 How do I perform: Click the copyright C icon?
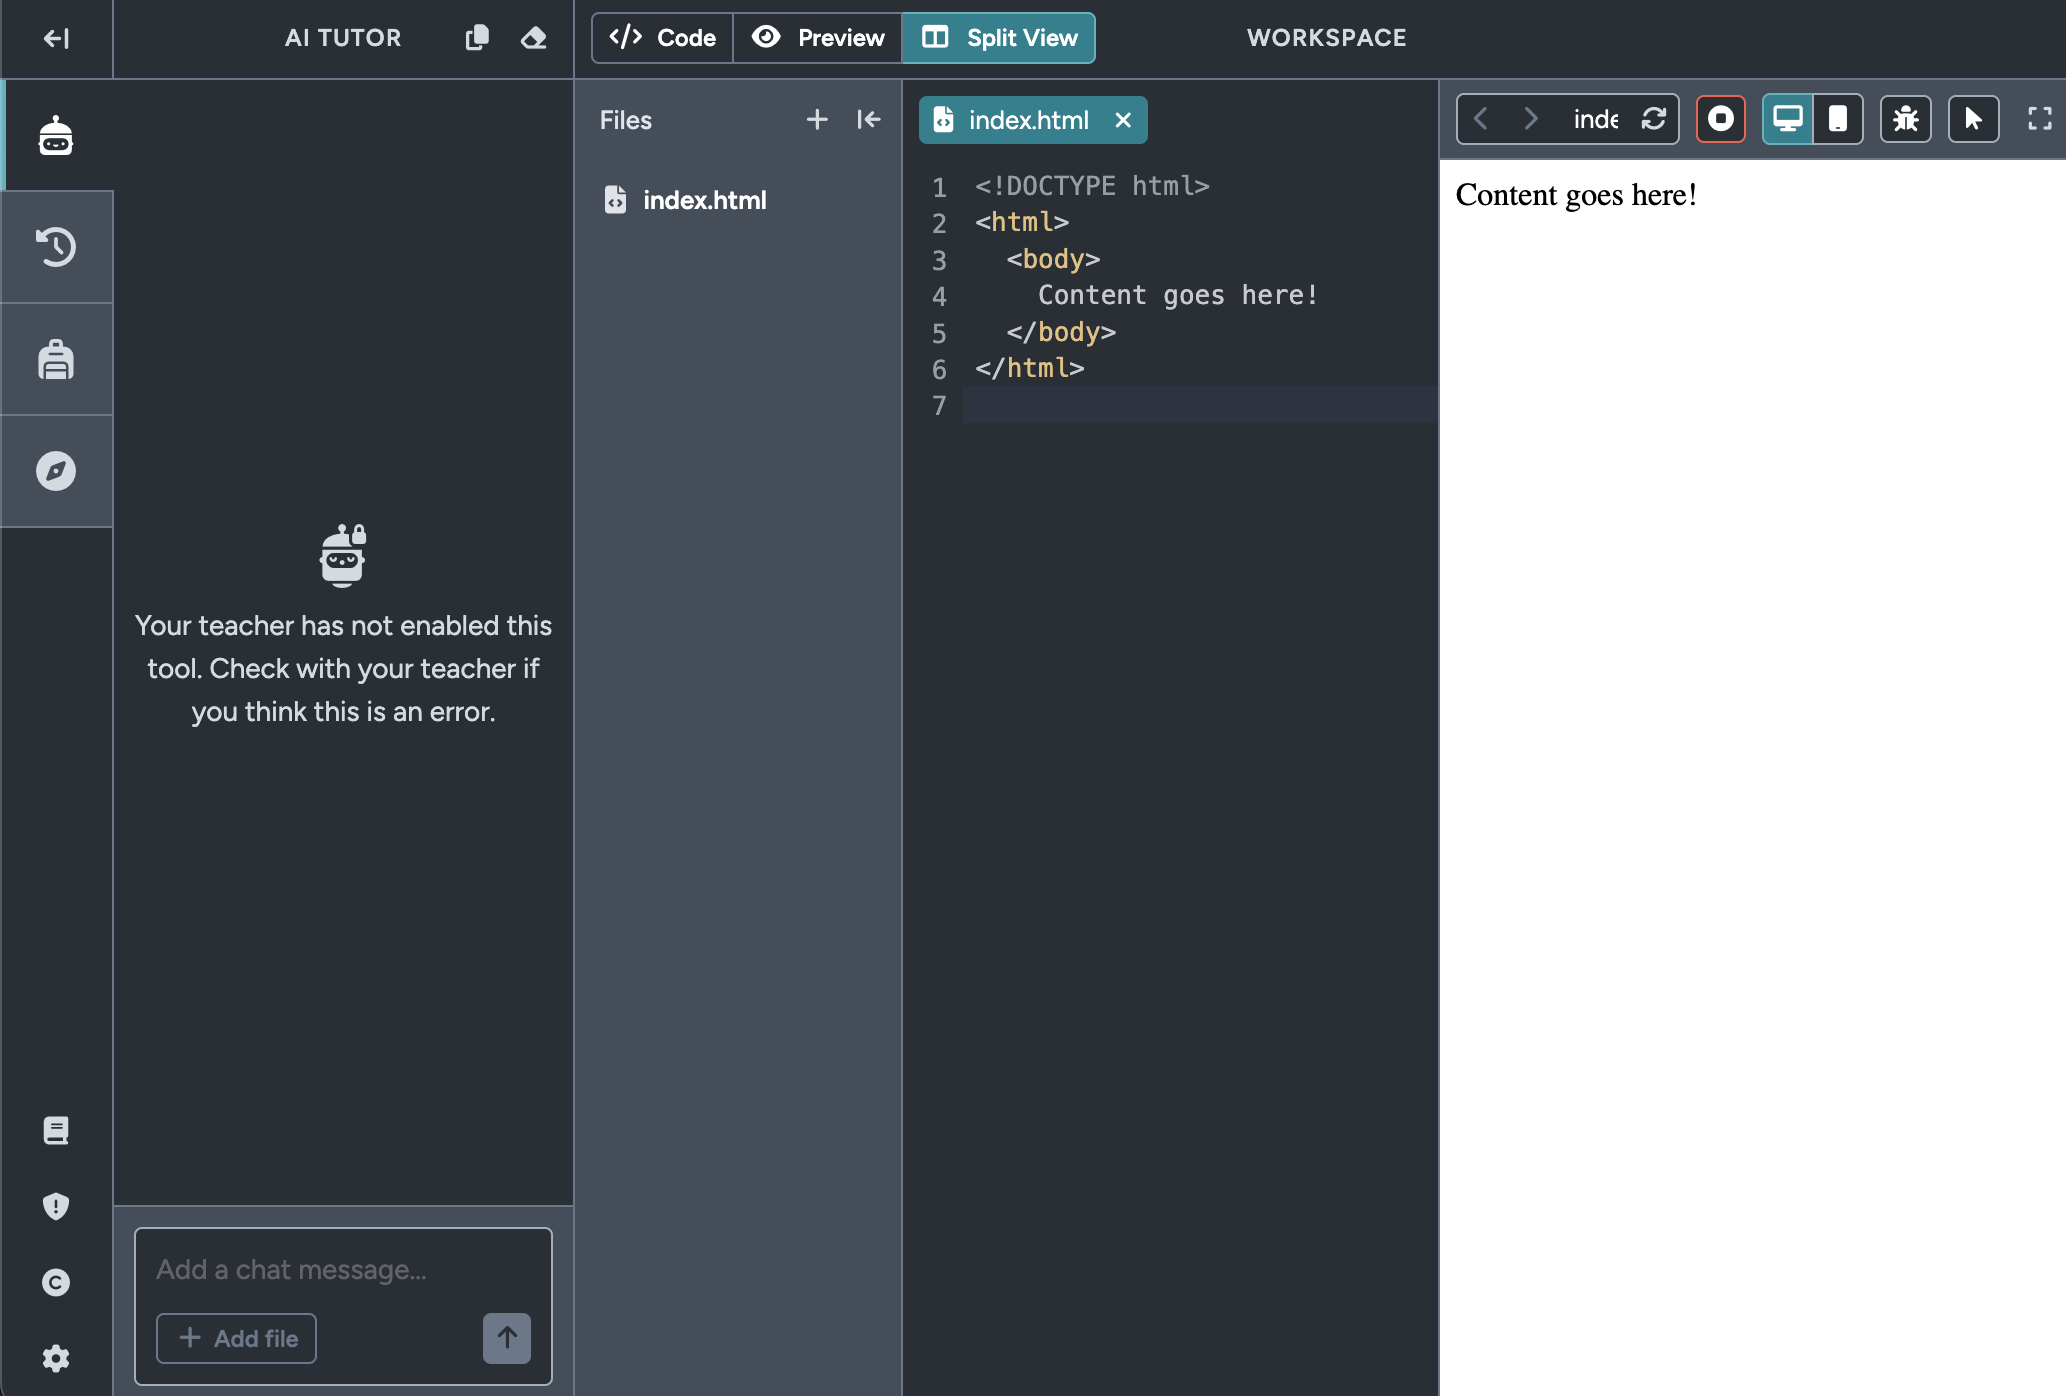pos(56,1282)
